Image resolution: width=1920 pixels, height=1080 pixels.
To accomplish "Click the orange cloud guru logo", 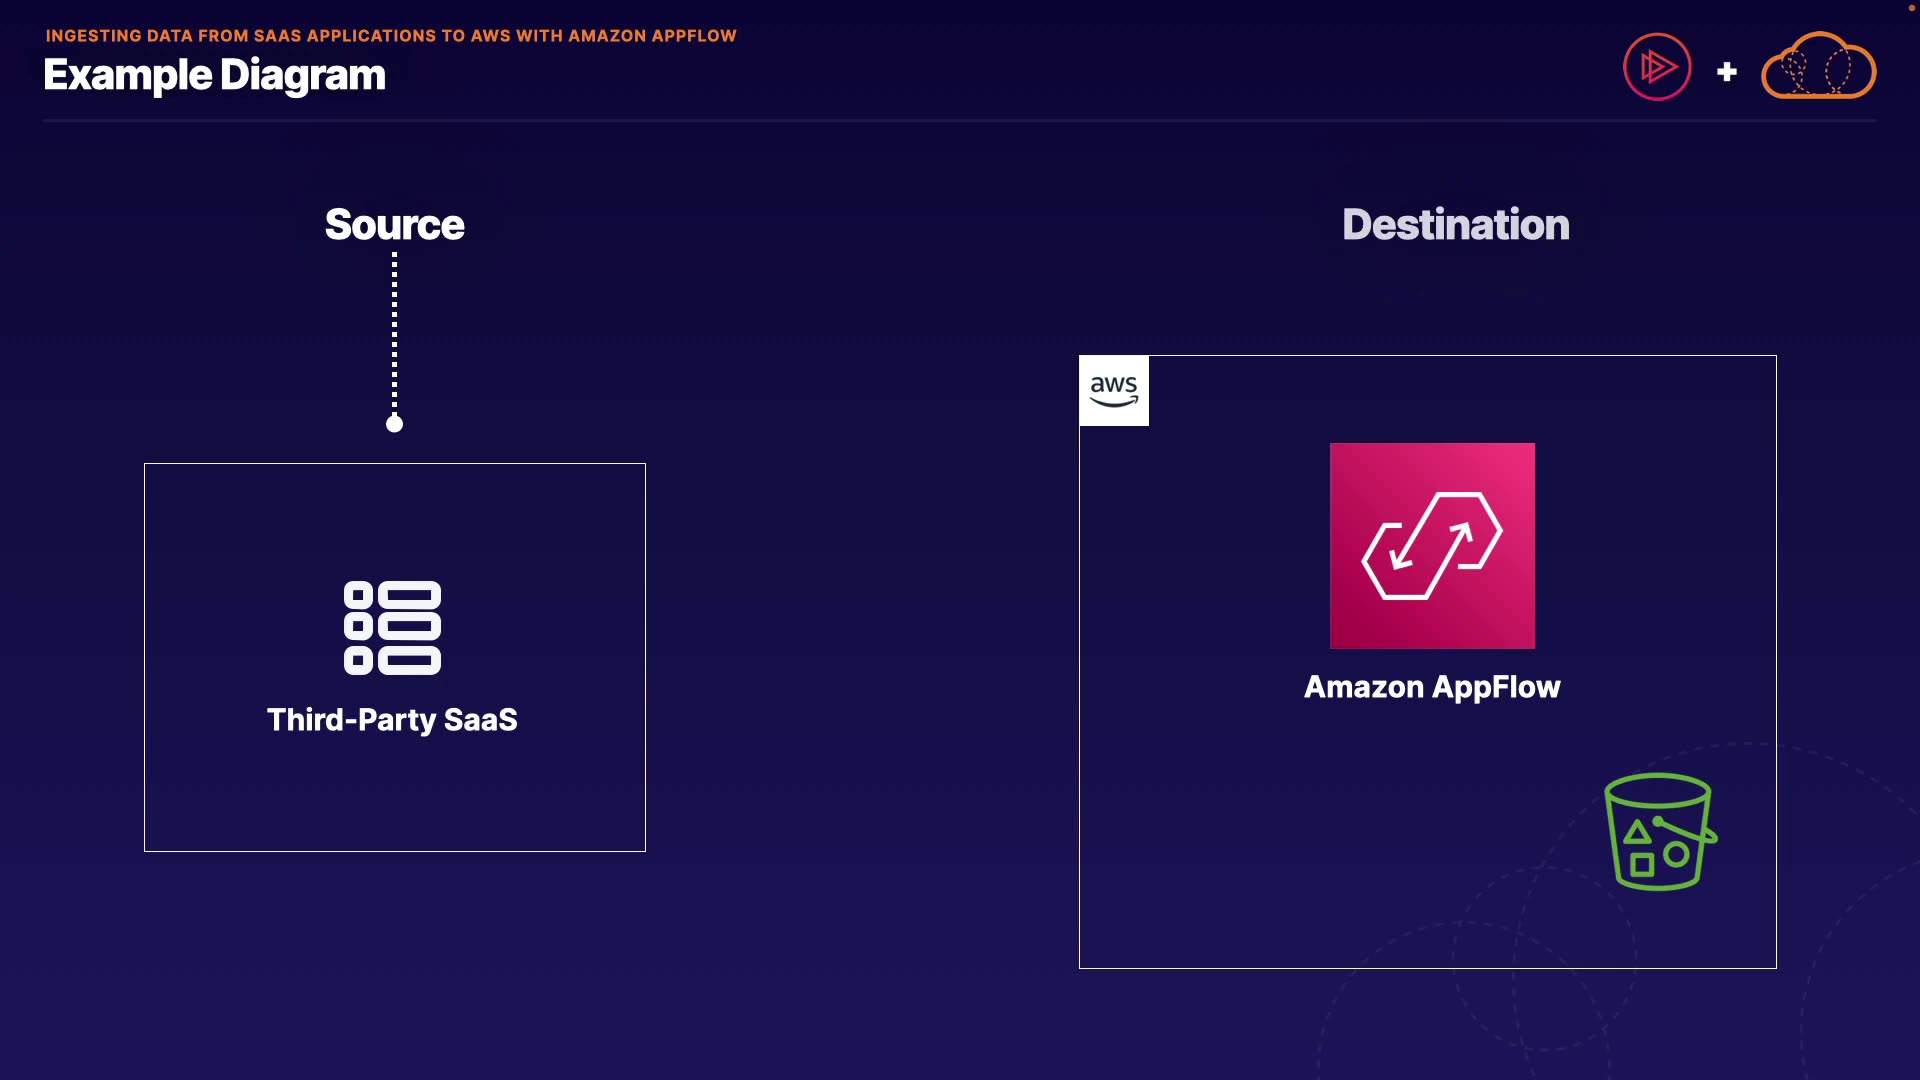I will tap(1818, 67).
